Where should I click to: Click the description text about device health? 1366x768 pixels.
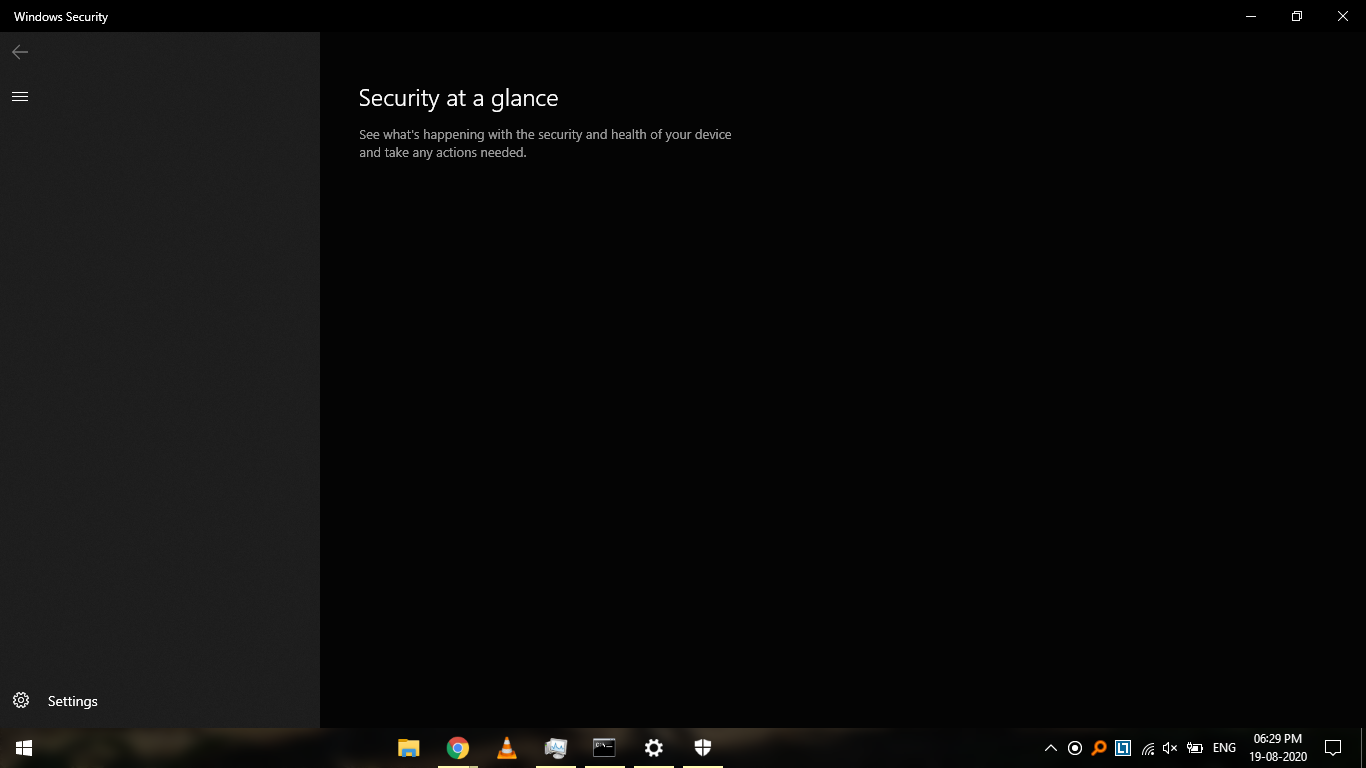pyautogui.click(x=545, y=143)
